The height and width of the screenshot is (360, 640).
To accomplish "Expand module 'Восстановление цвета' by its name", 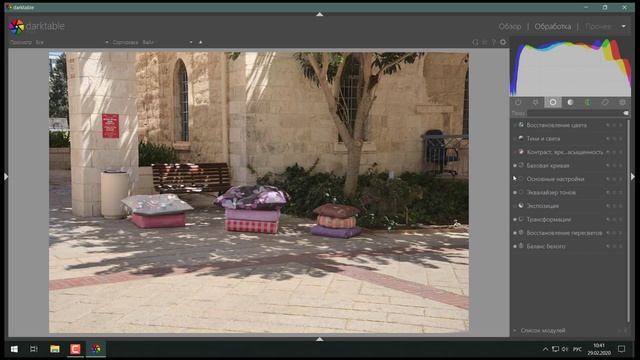I will 557,125.
